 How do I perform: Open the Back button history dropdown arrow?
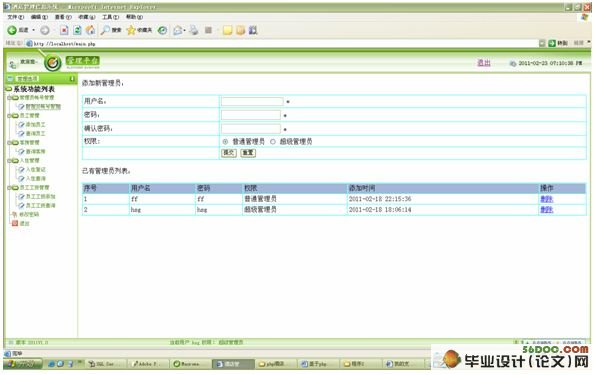[x=34, y=30]
